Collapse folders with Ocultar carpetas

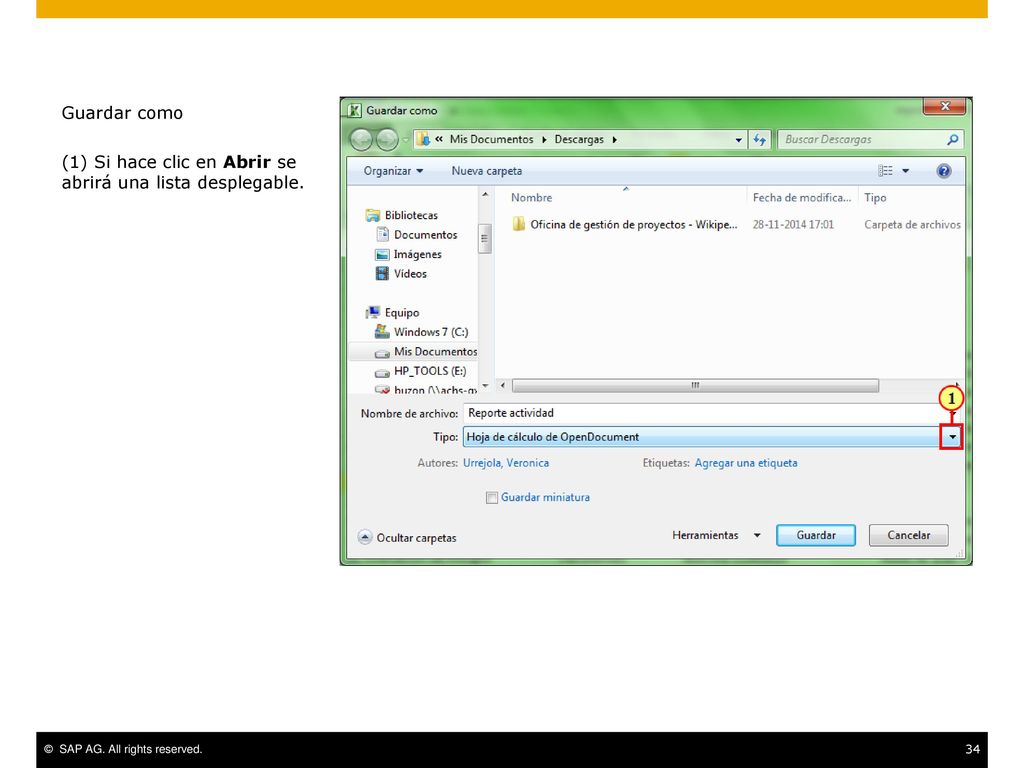[407, 537]
